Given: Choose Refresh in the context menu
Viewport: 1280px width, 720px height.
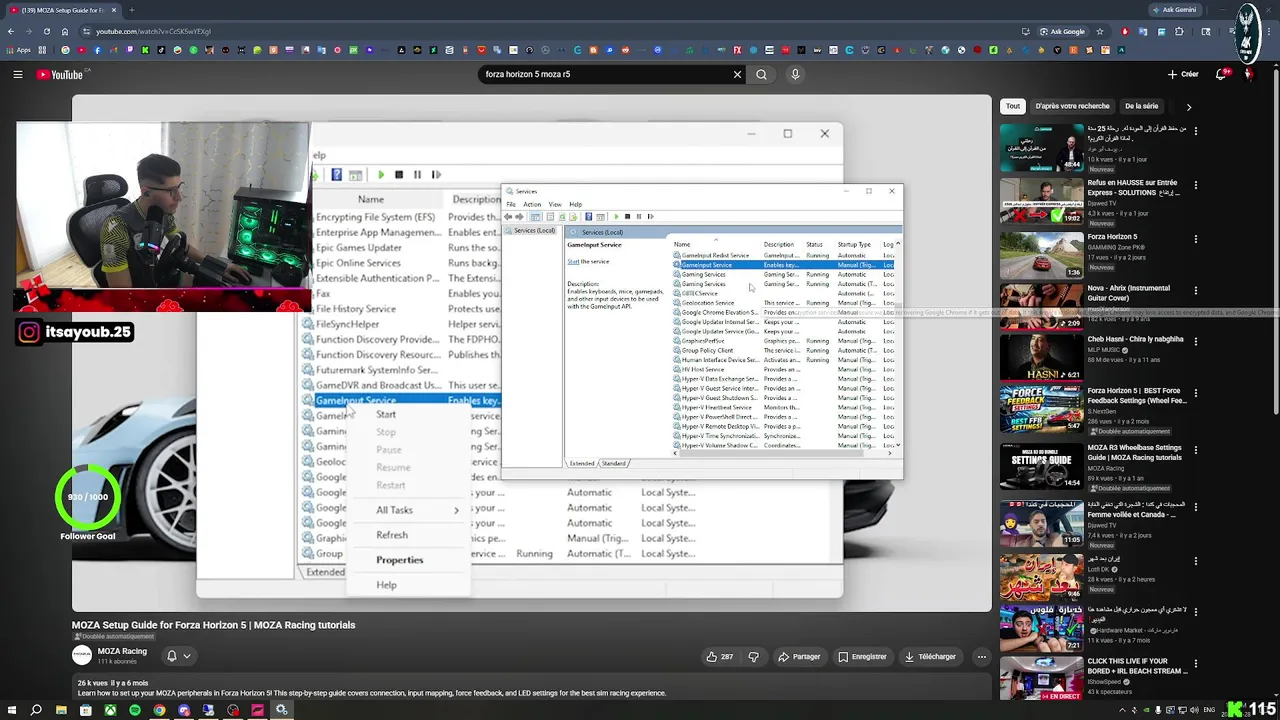Looking at the screenshot, I should point(392,535).
